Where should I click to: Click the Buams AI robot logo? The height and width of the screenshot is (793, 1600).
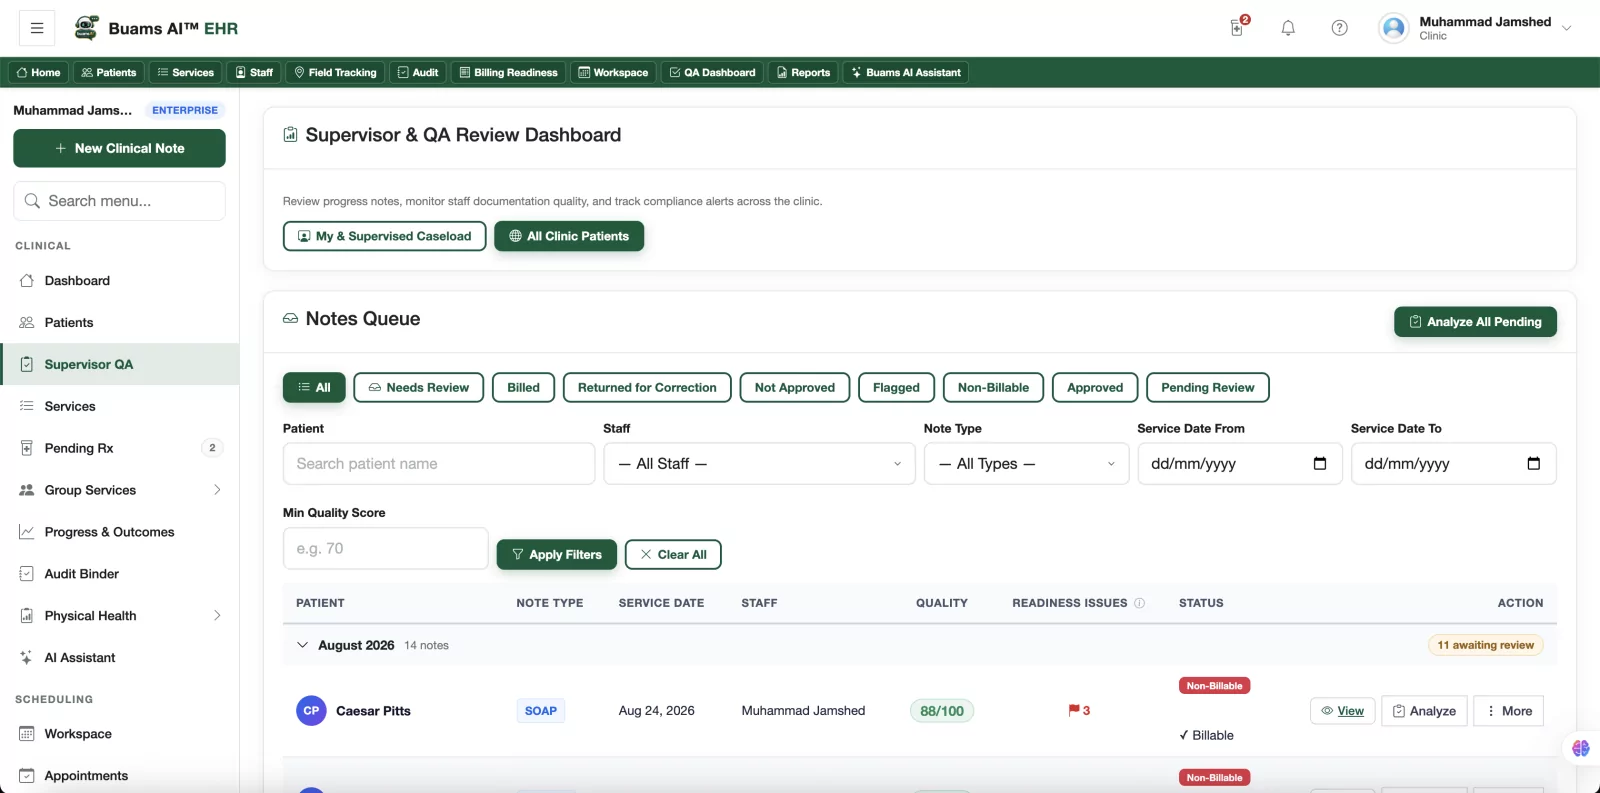tap(87, 28)
